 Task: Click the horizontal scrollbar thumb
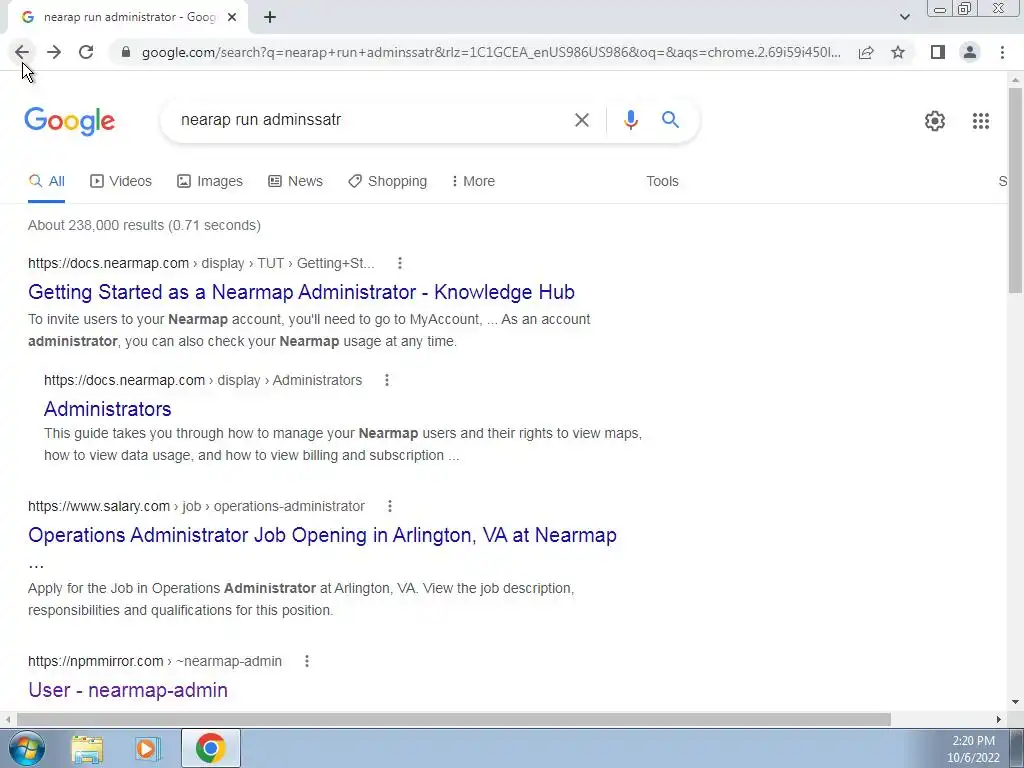(x=453, y=719)
